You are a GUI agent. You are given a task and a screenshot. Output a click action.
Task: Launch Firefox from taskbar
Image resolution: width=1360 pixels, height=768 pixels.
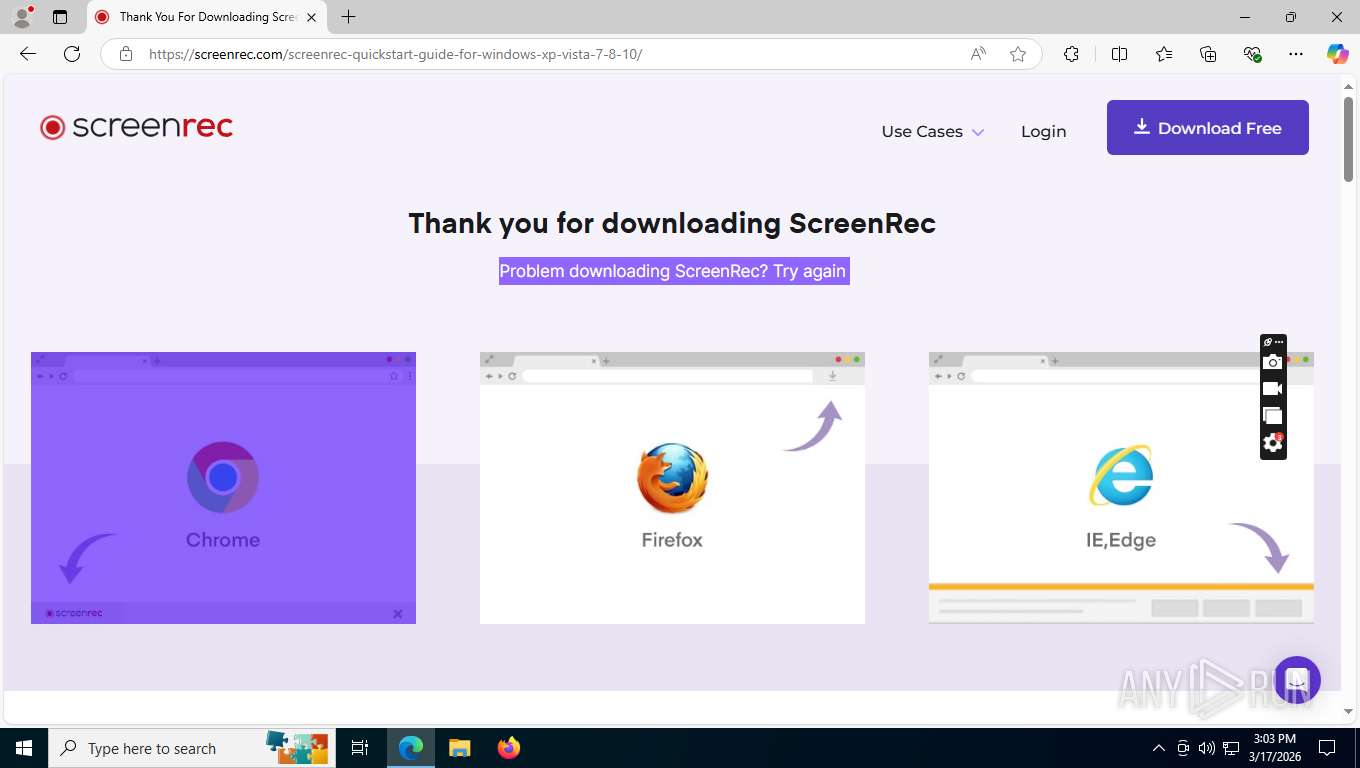coord(508,748)
